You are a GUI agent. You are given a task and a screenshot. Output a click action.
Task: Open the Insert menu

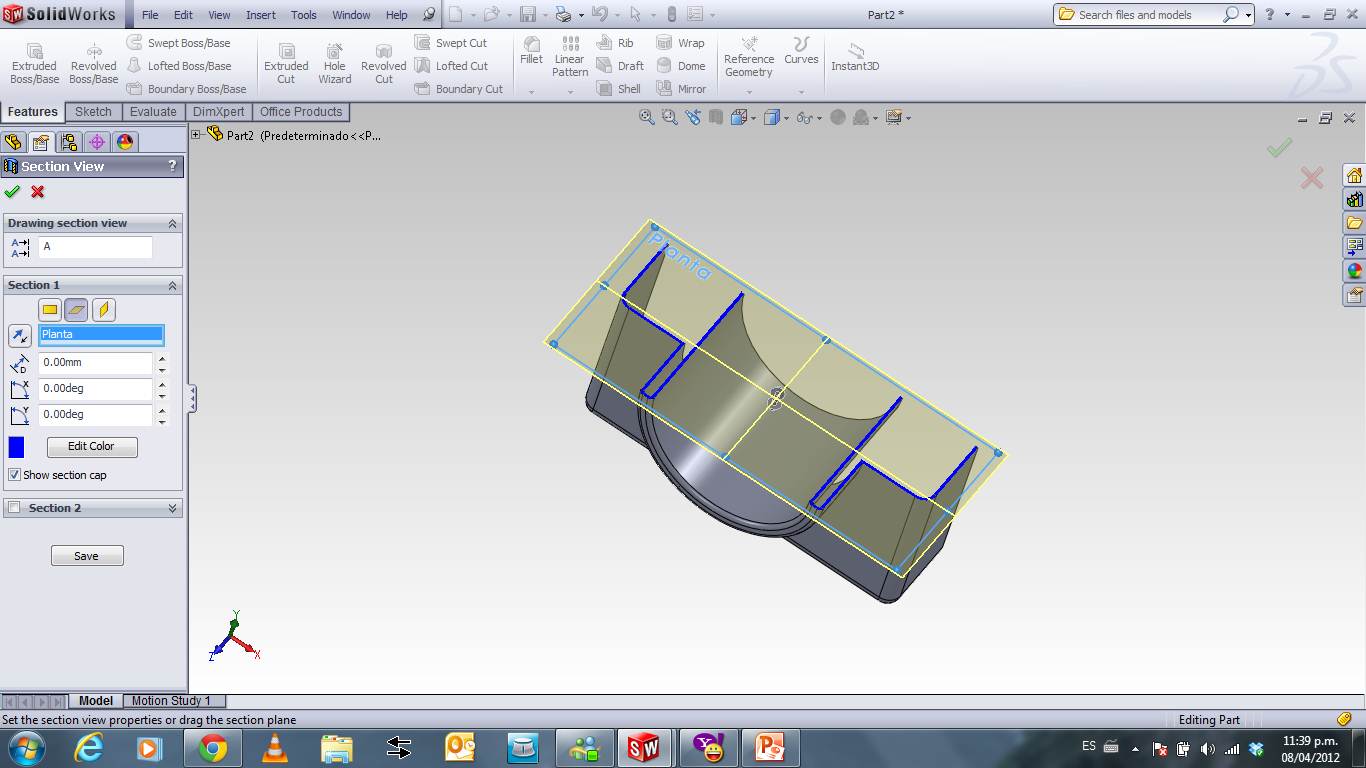[260, 15]
